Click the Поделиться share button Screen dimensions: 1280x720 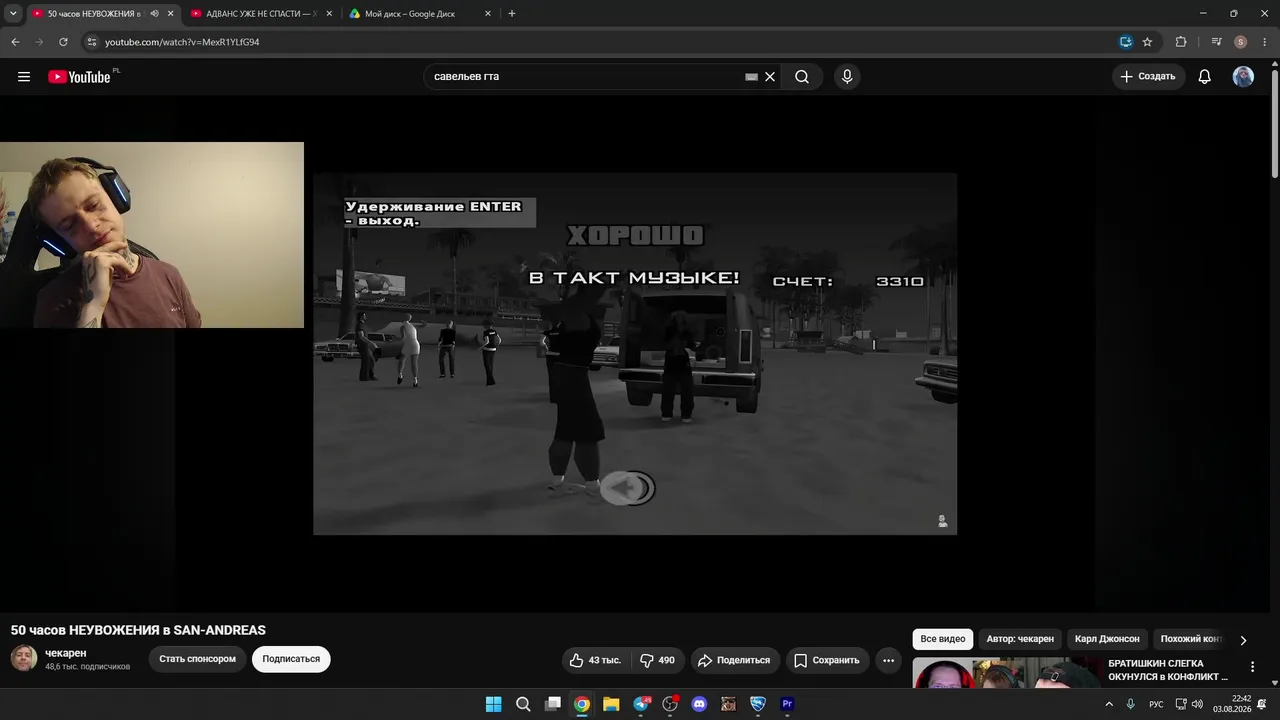[x=734, y=660]
